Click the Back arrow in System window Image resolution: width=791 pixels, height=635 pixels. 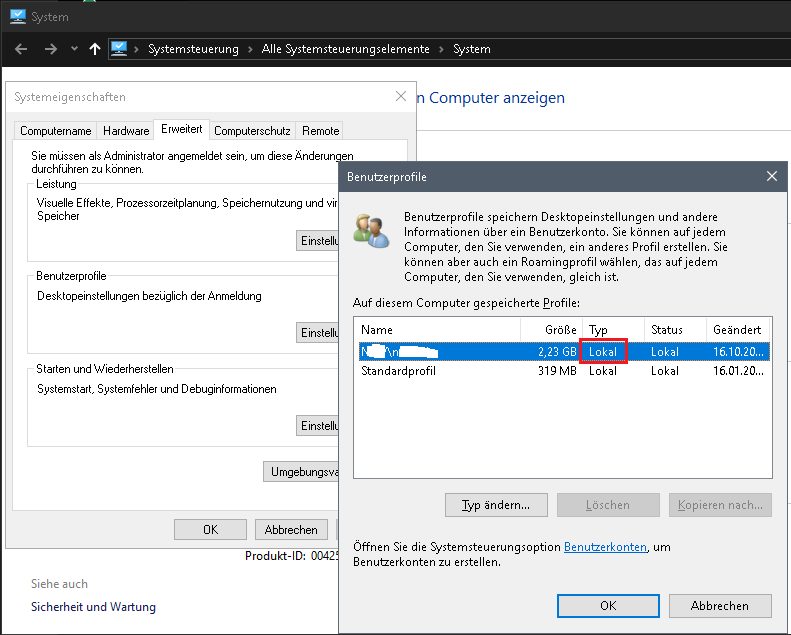pyautogui.click(x=21, y=49)
